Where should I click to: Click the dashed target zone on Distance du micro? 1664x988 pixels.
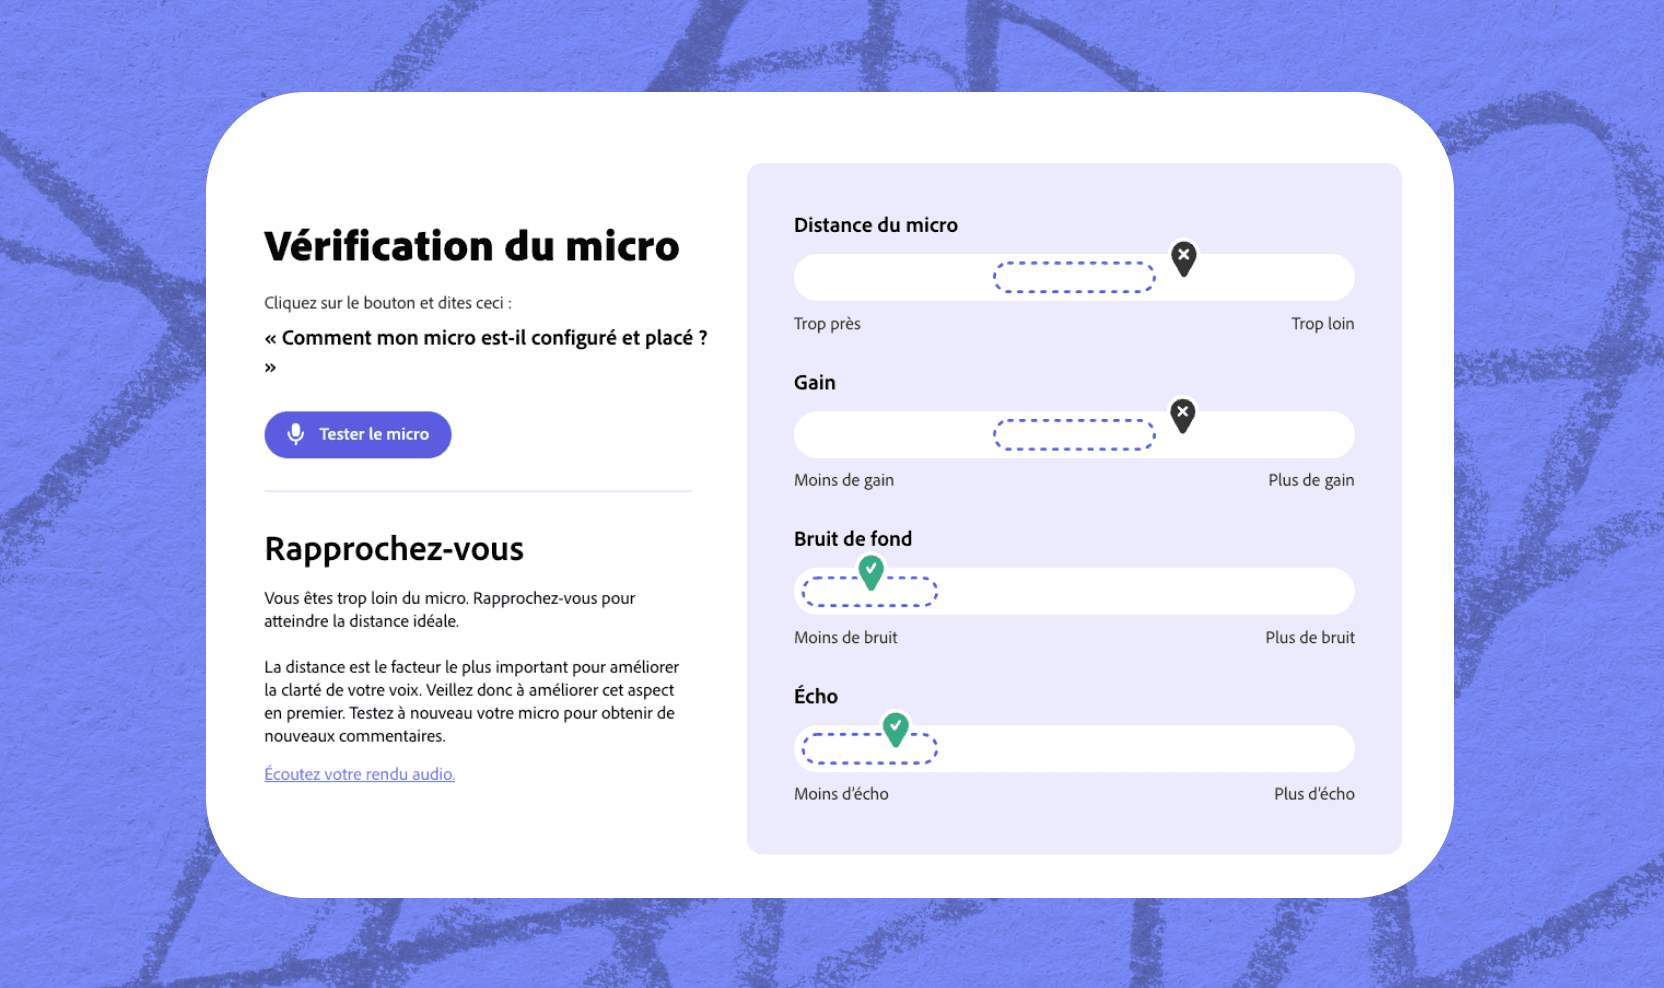1074,277
